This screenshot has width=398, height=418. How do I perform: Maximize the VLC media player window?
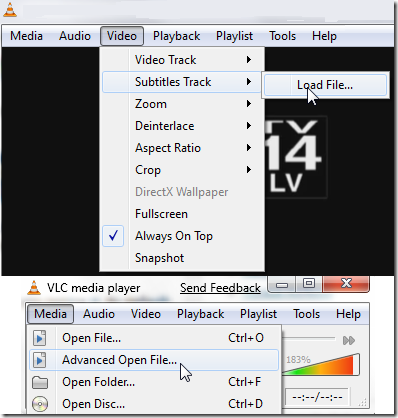pyautogui.click(x=309, y=284)
